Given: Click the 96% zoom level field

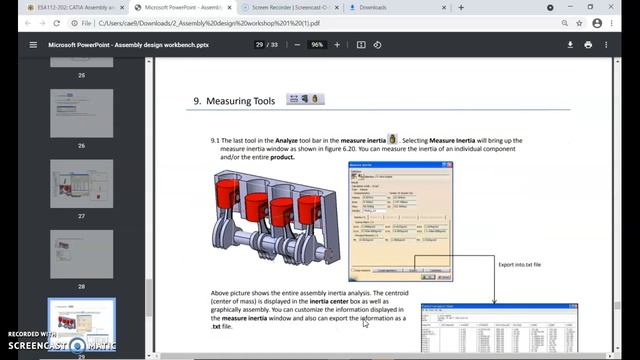Looking at the screenshot, I should coord(317,45).
